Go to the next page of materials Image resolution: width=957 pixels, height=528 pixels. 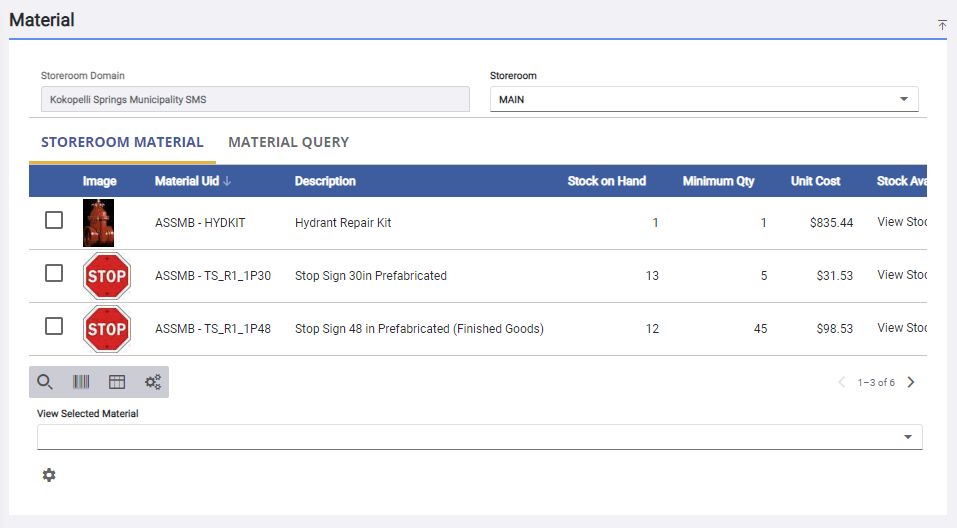911,382
